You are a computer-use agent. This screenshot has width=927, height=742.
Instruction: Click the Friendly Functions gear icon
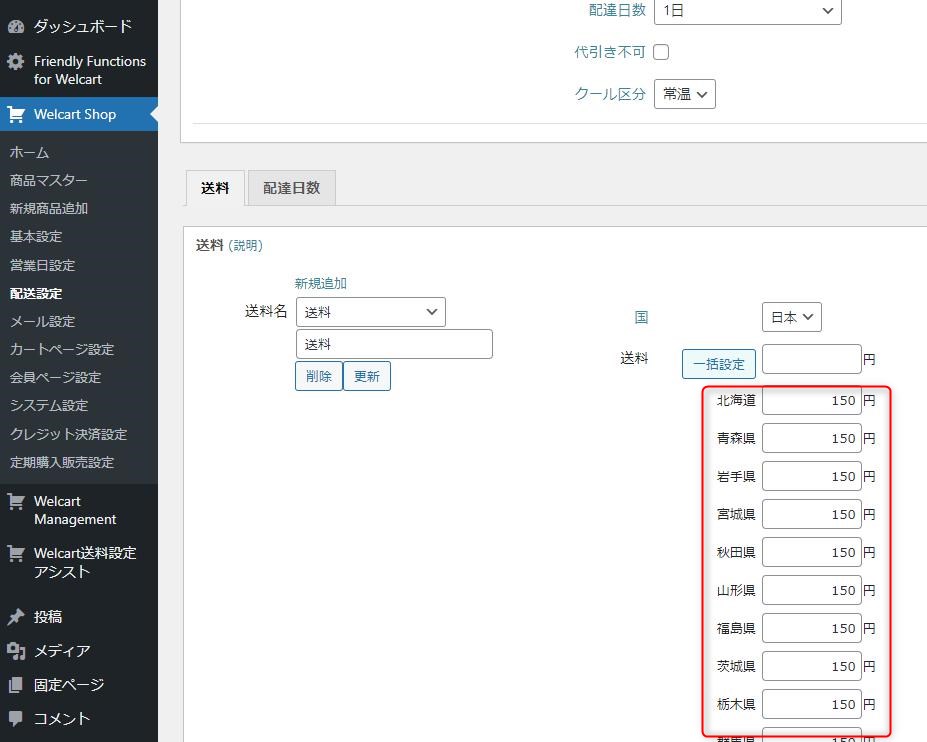click(16, 62)
